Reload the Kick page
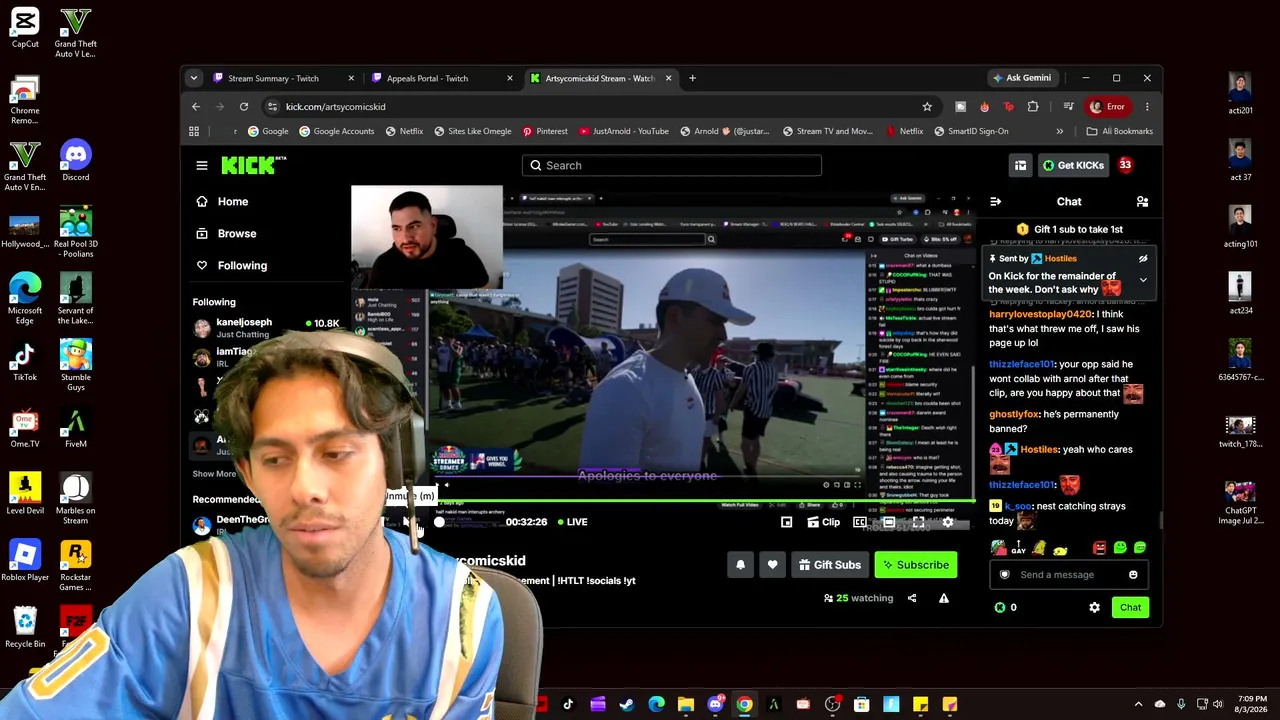Viewport: 1280px width, 720px height. [x=244, y=107]
